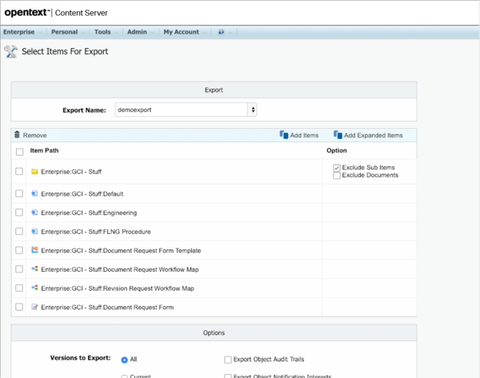Screen dimensions: 480x378
Task: Click the Stuff:Default category icon
Action: (x=34, y=193)
